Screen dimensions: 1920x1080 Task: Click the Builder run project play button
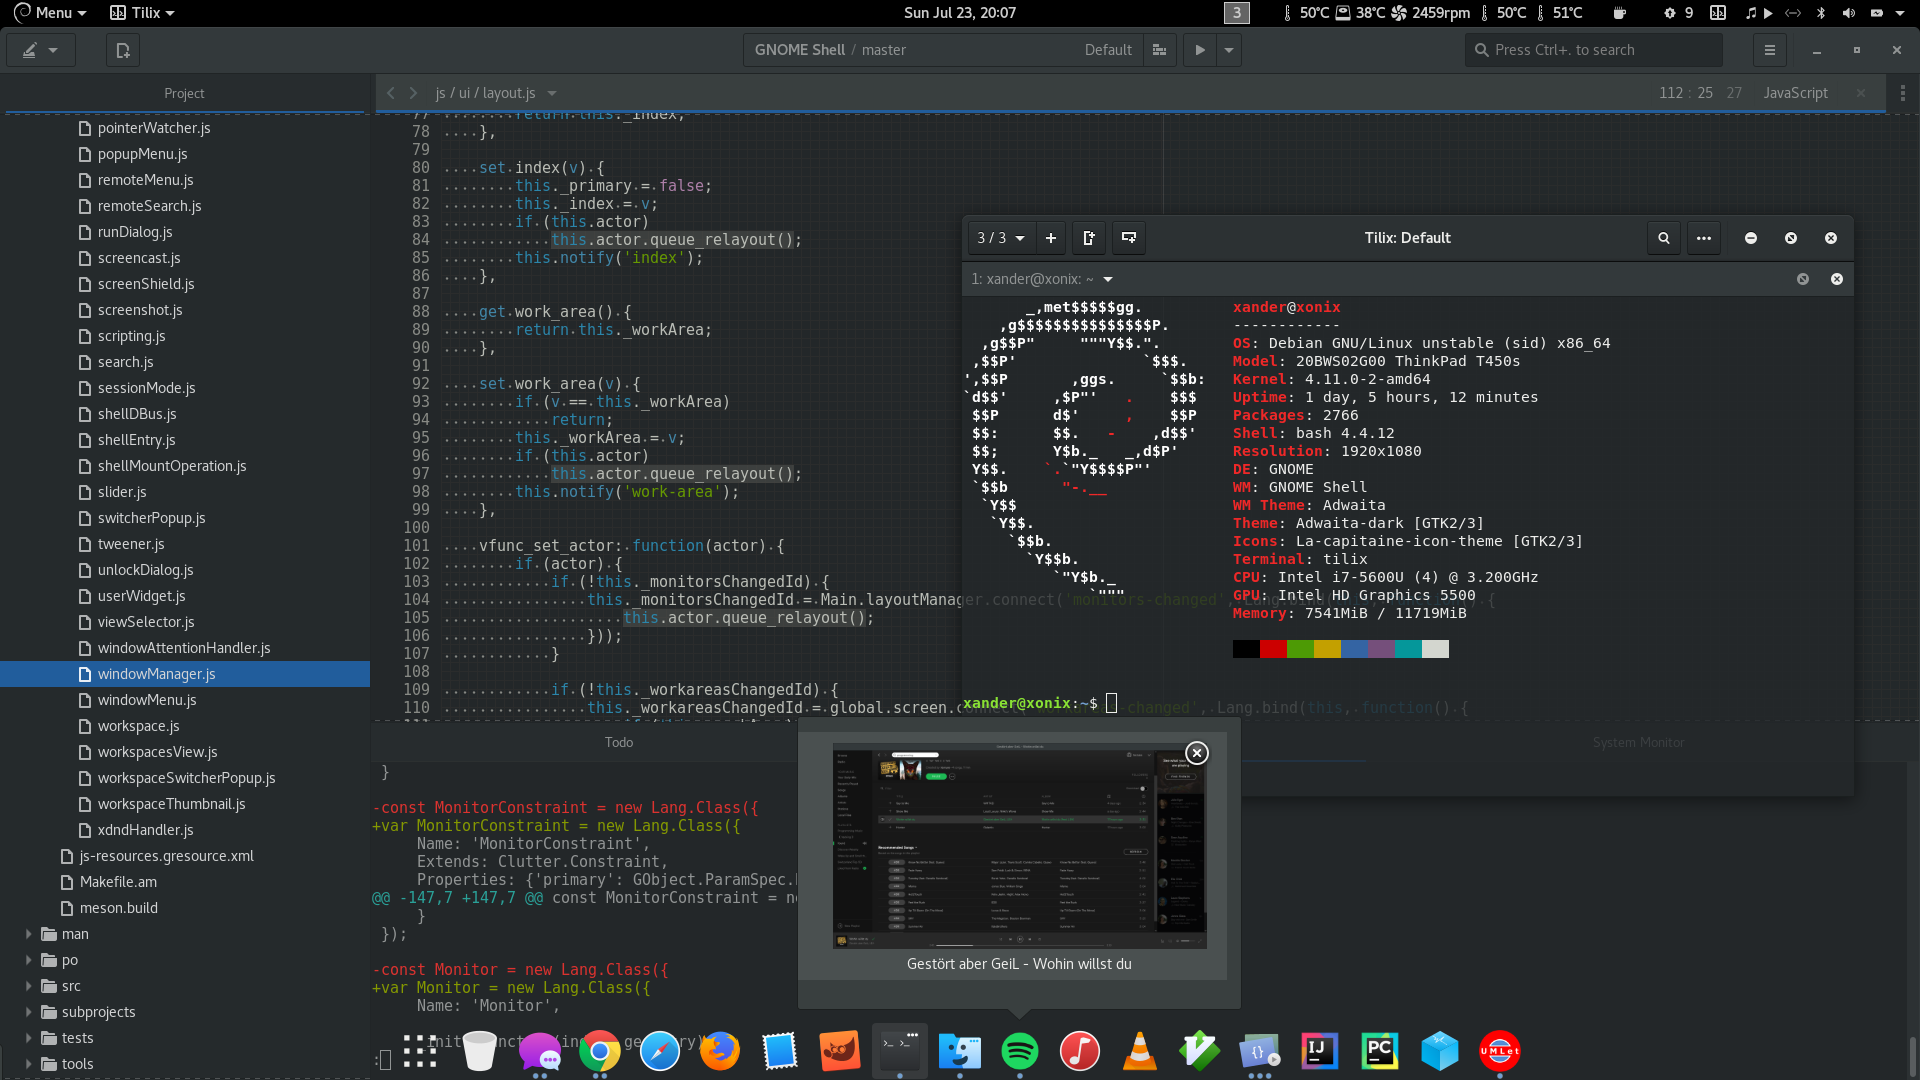point(1200,50)
